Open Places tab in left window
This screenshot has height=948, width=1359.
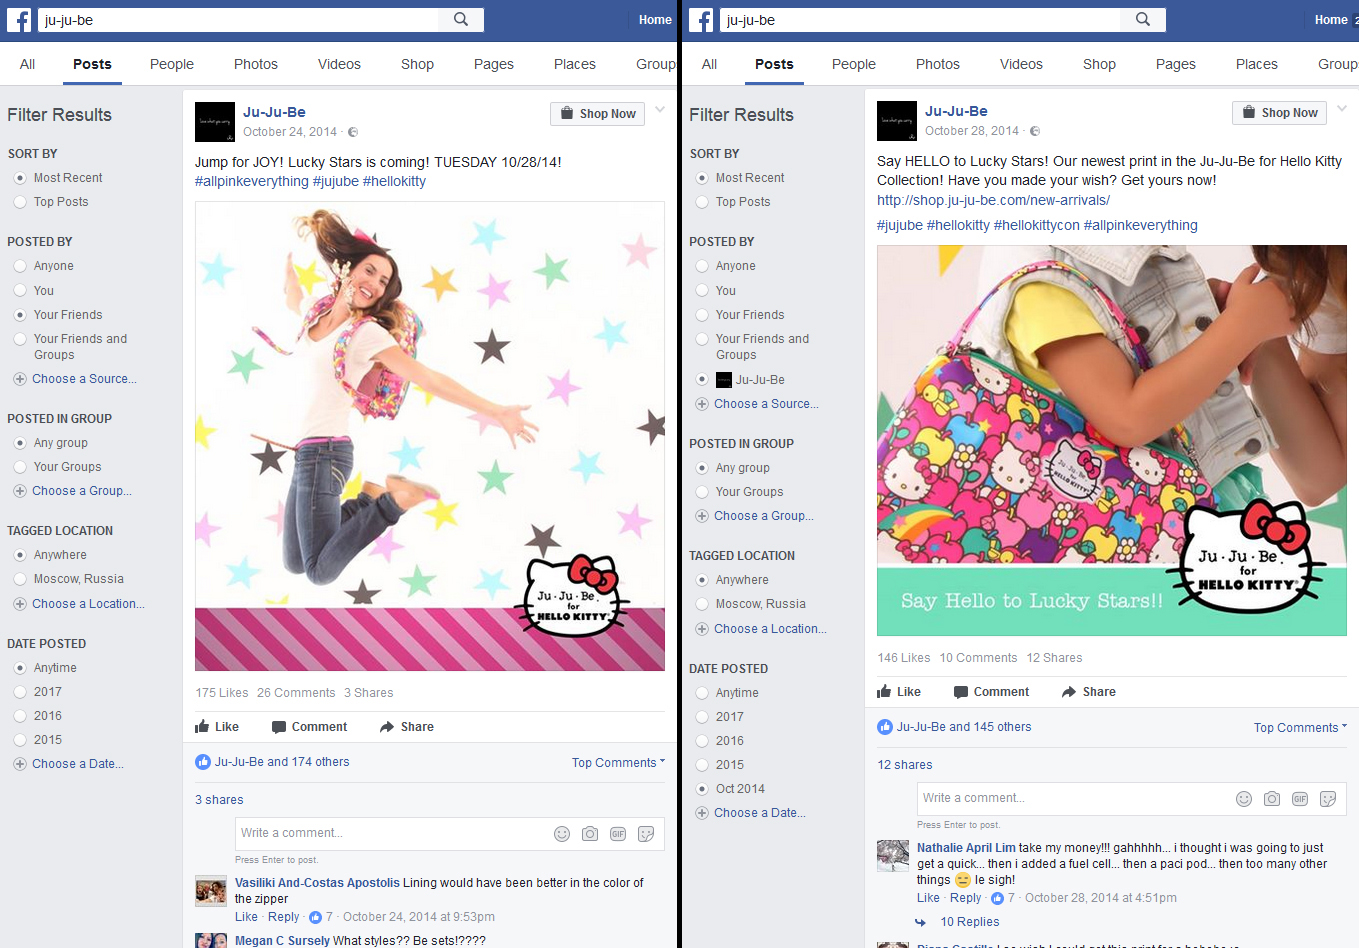click(x=575, y=64)
